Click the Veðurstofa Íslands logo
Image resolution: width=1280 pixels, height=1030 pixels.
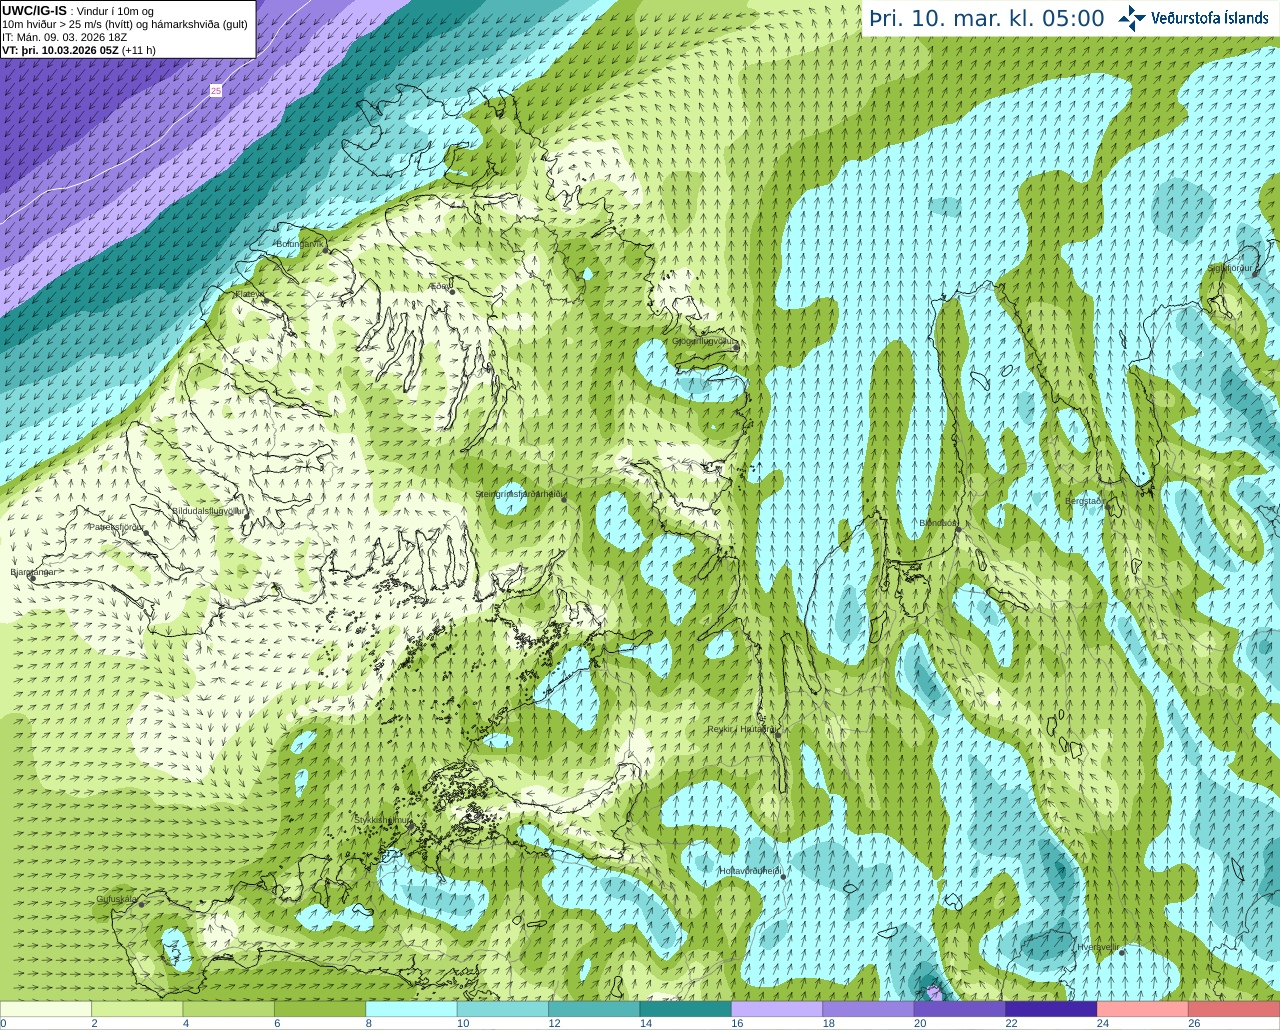1193,18
